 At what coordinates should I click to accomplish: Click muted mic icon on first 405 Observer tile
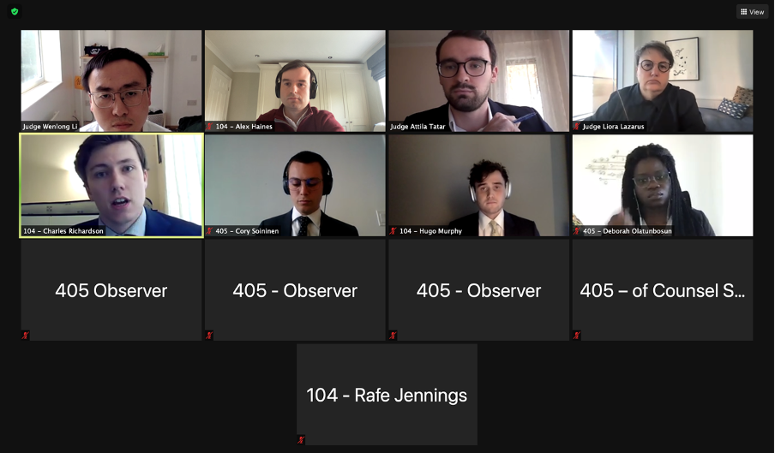pyautogui.click(x=25, y=335)
